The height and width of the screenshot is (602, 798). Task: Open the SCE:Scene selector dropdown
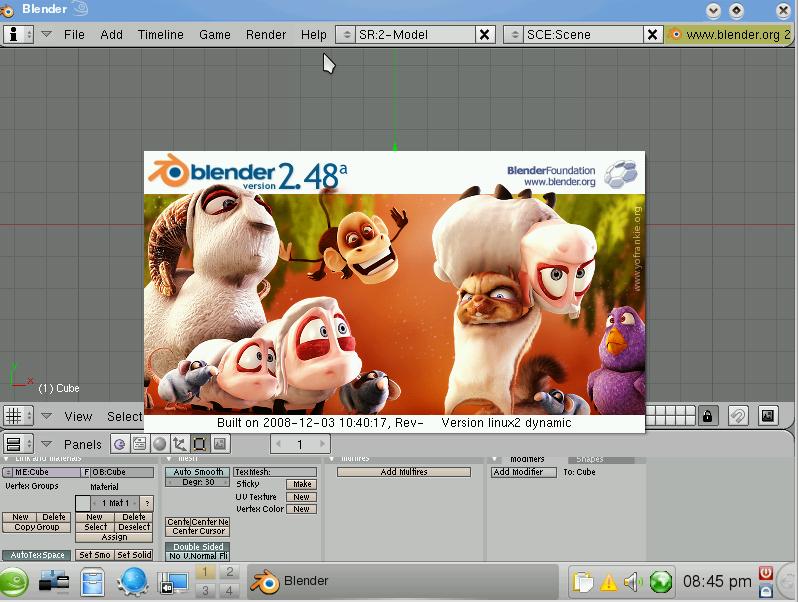[x=514, y=35]
